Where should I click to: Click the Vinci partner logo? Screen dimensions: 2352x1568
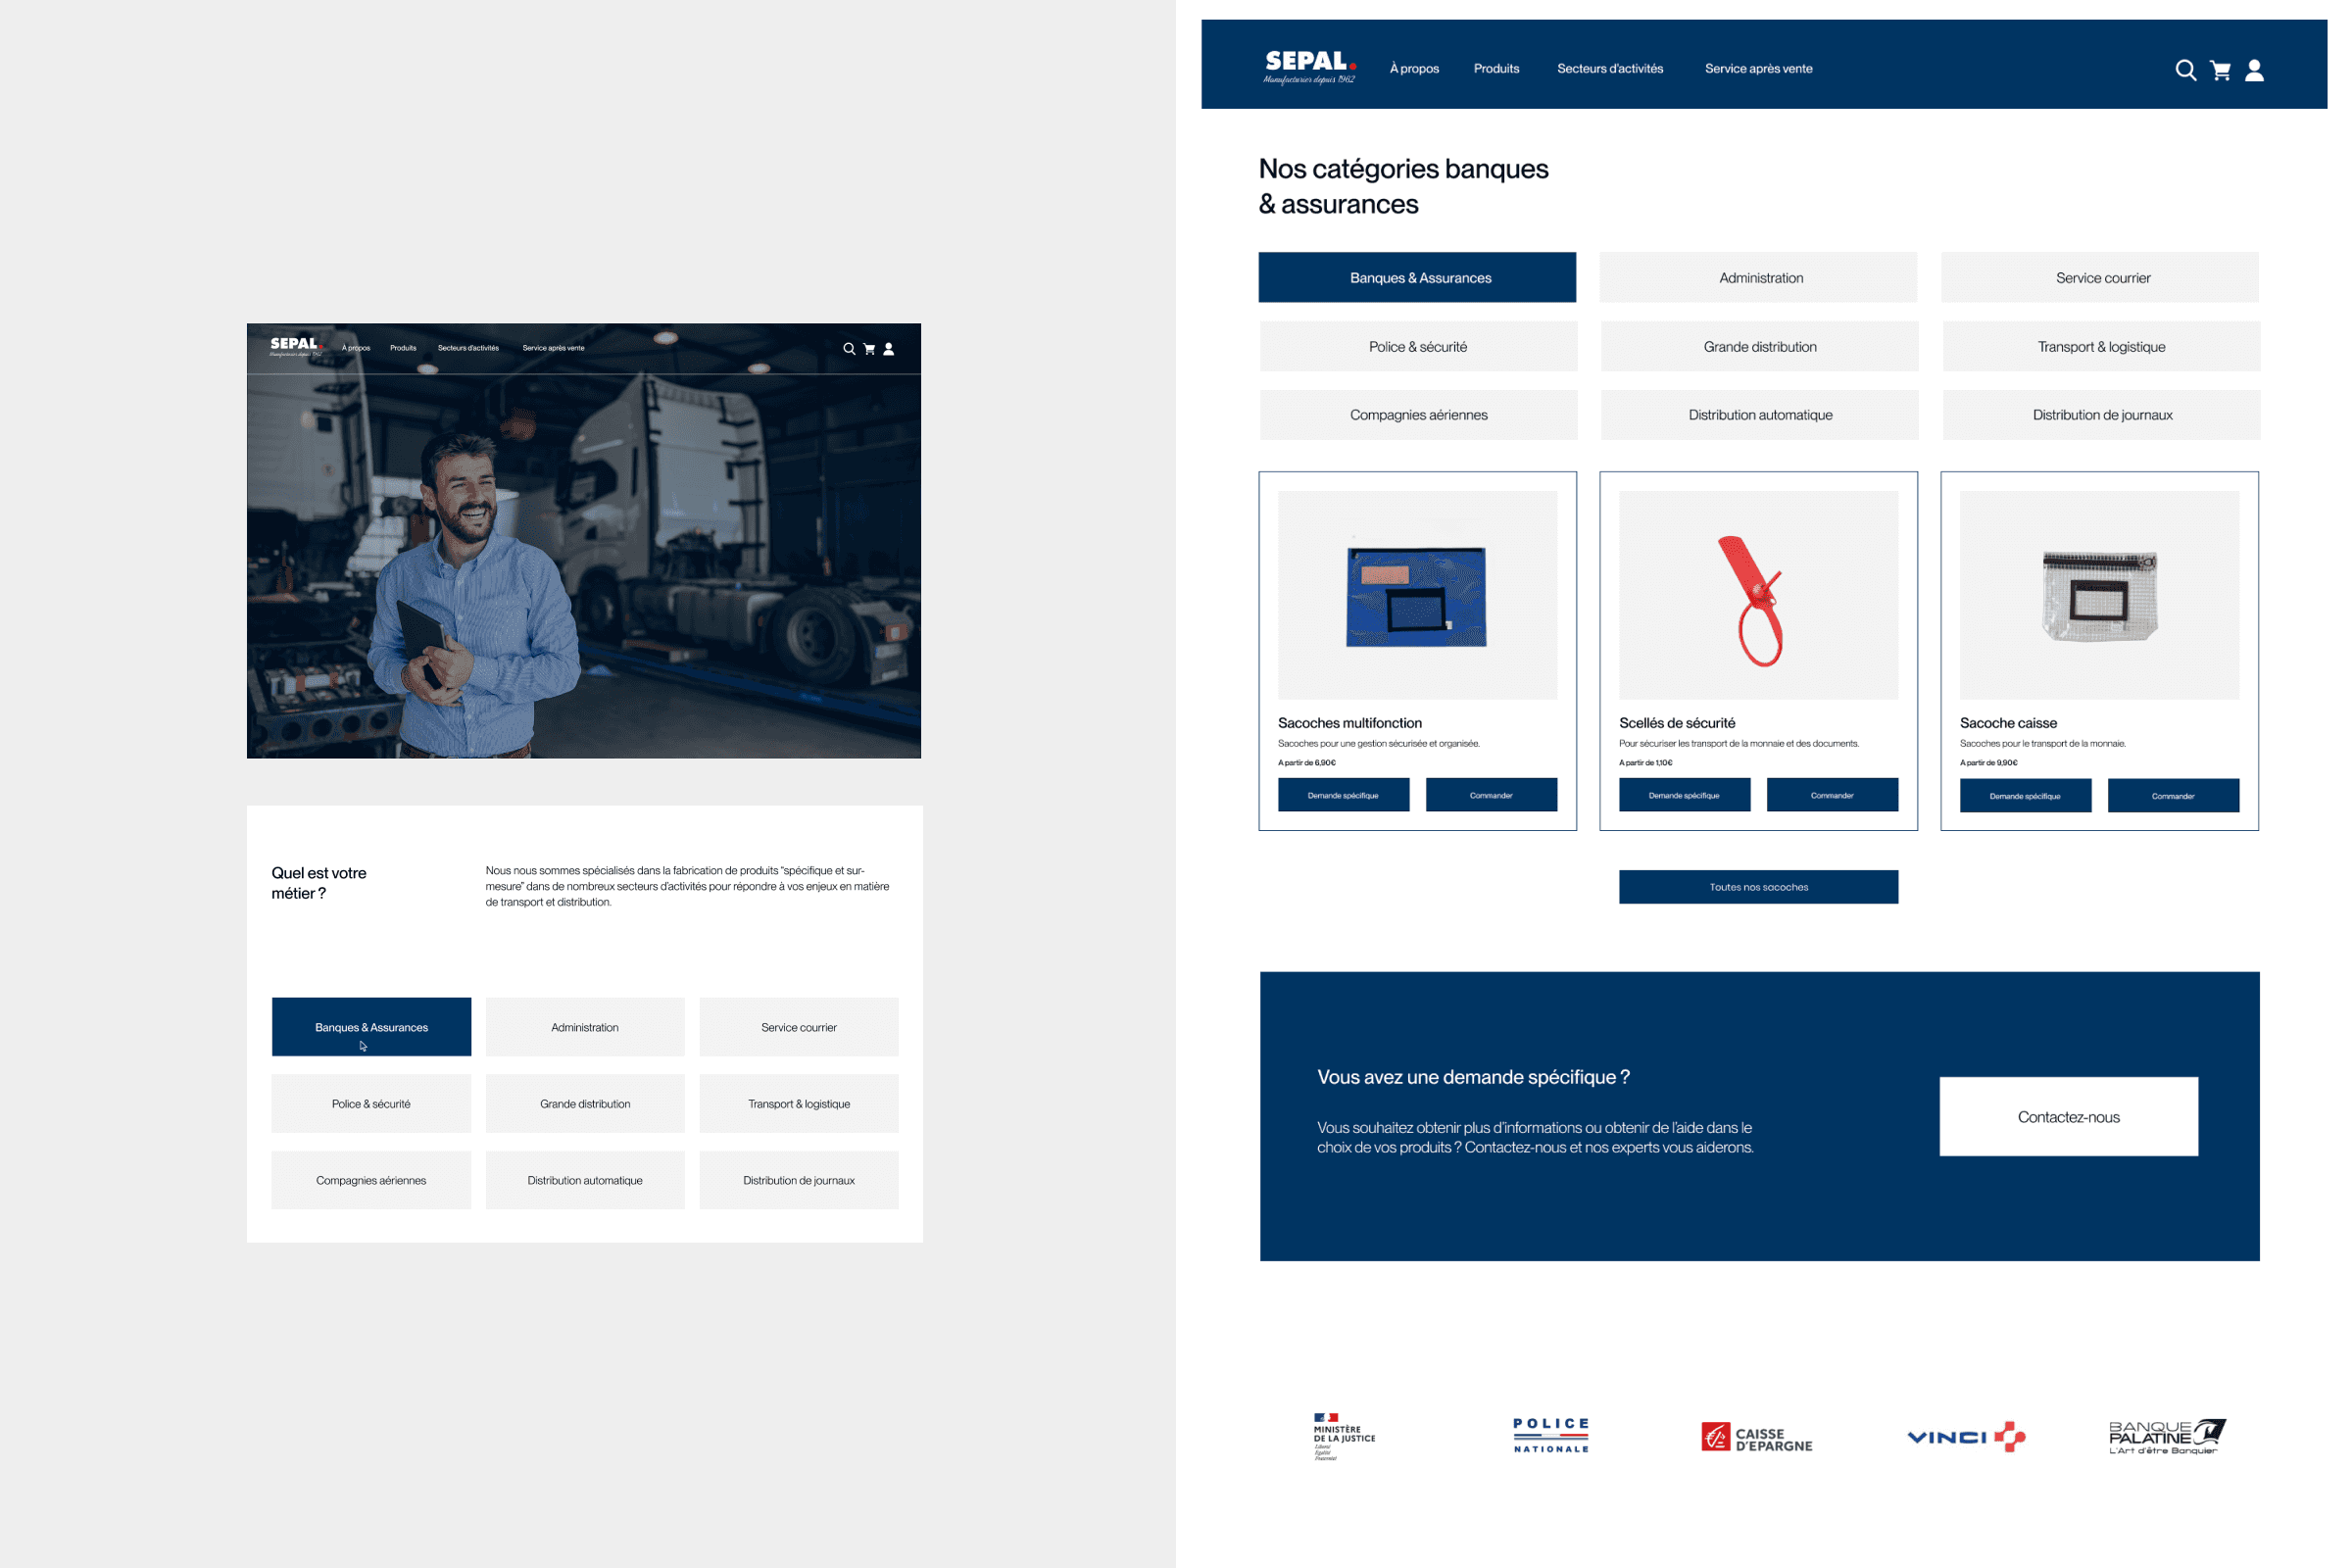pos(1964,1437)
